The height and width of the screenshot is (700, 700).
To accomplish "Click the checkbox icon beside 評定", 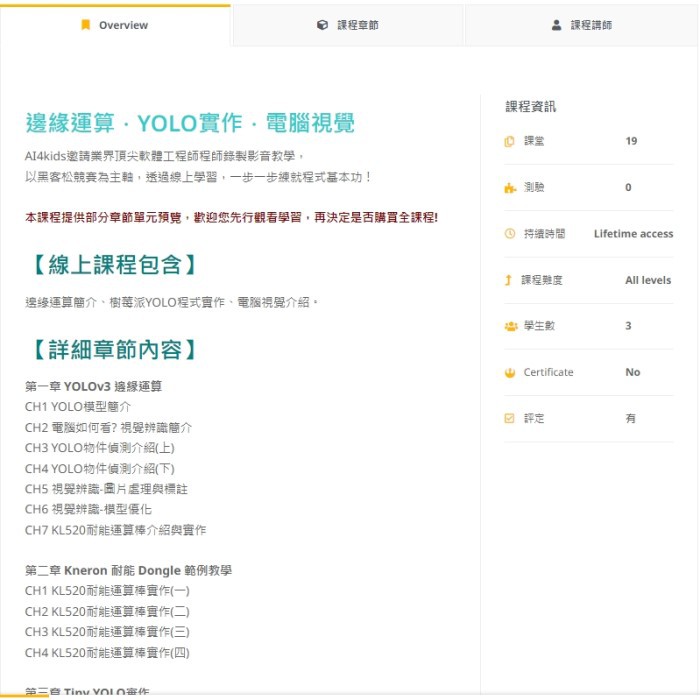I will coord(510,418).
